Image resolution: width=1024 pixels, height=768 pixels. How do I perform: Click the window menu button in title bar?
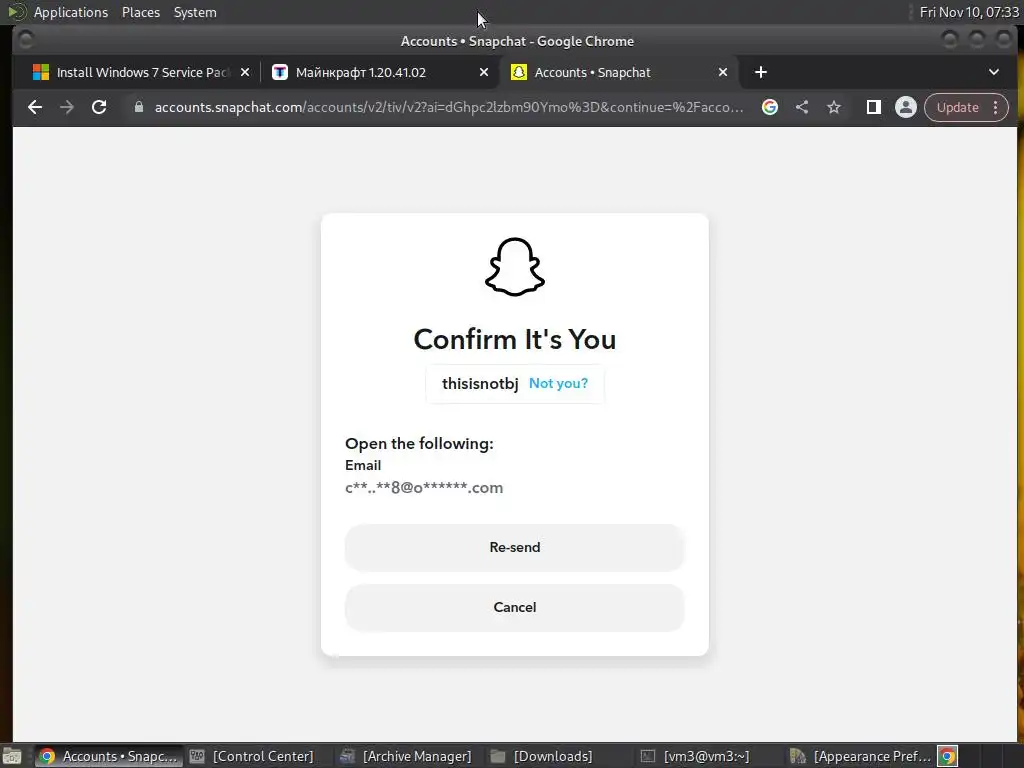tap(25, 40)
